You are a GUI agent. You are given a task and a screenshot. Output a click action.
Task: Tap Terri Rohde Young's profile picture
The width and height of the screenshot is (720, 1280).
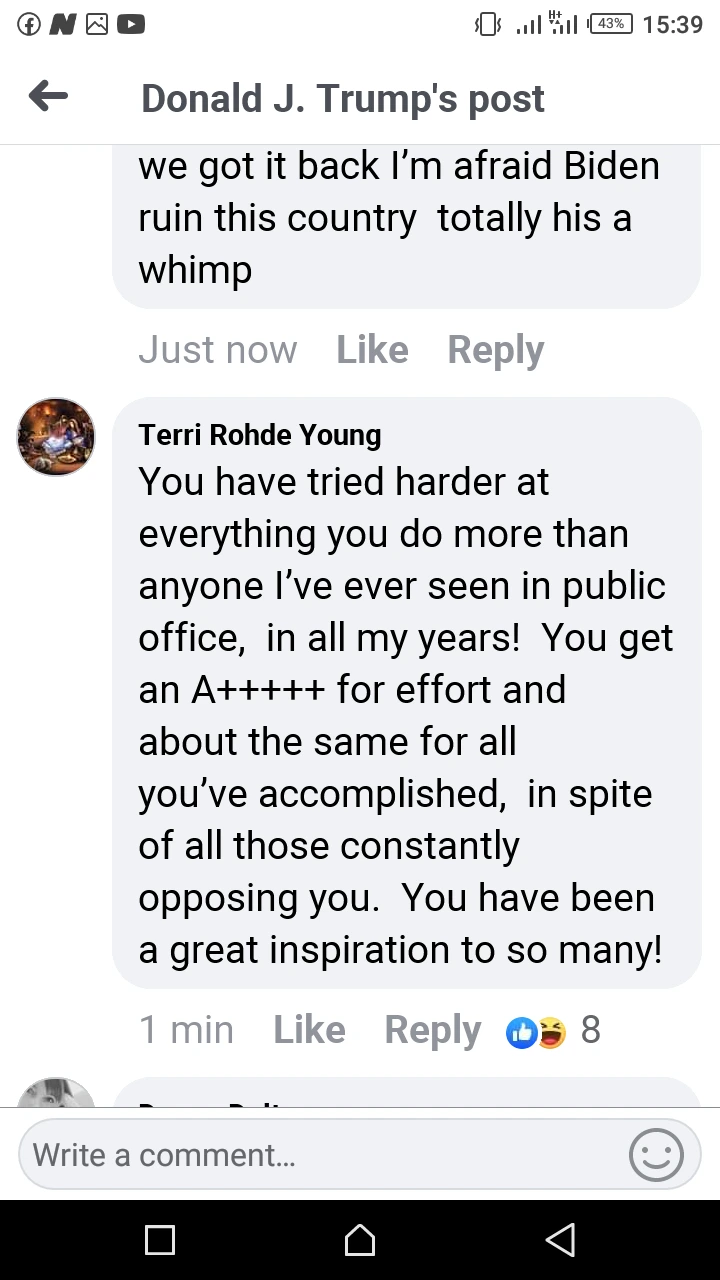[x=56, y=436]
